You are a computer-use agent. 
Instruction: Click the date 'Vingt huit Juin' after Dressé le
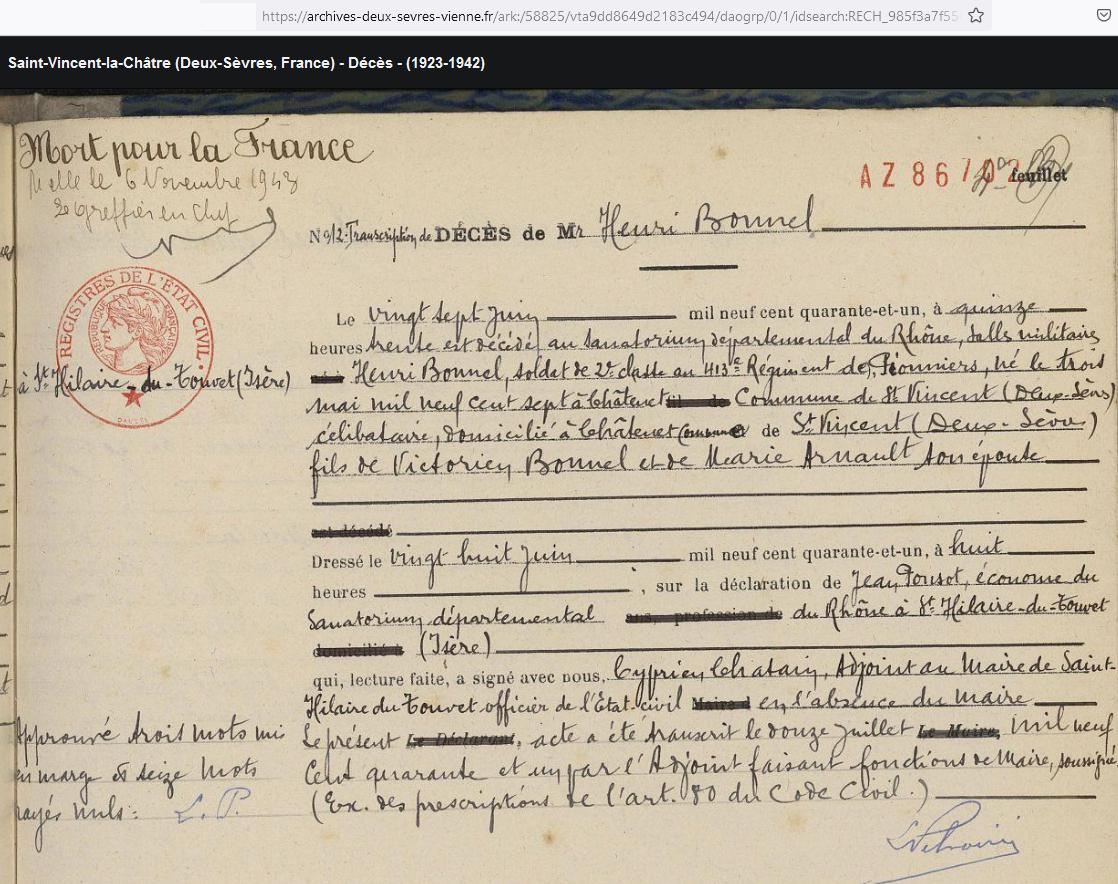click(x=481, y=556)
